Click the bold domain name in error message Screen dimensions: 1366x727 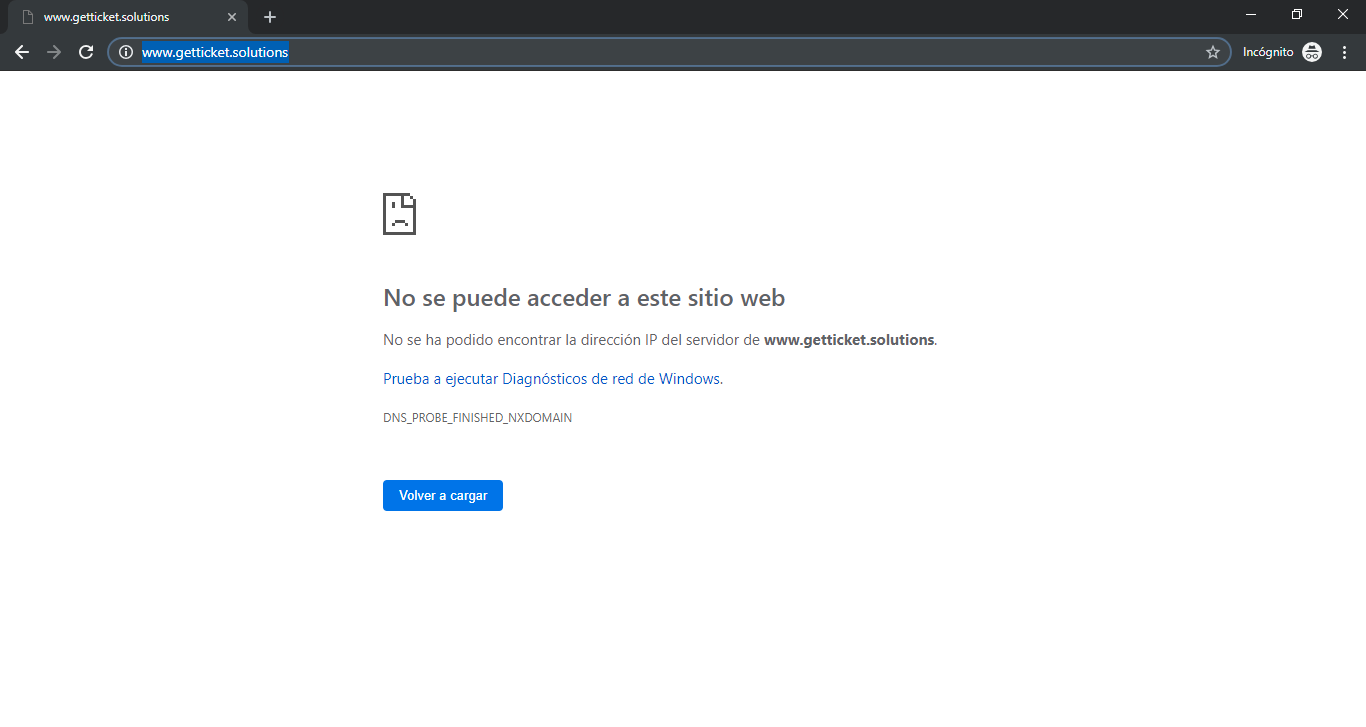point(848,340)
